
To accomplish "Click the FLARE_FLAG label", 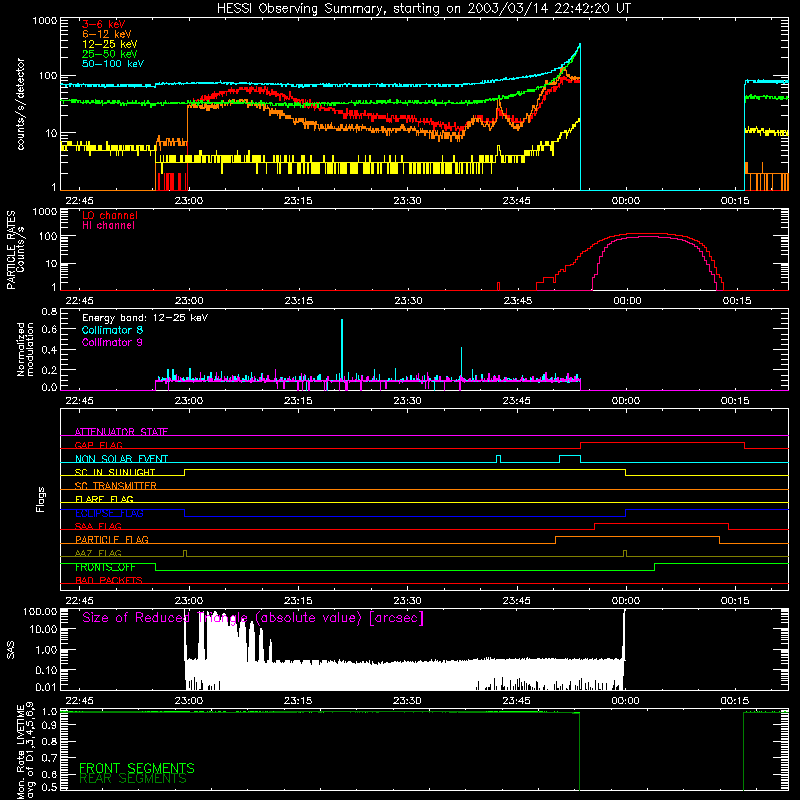I will [x=104, y=499].
